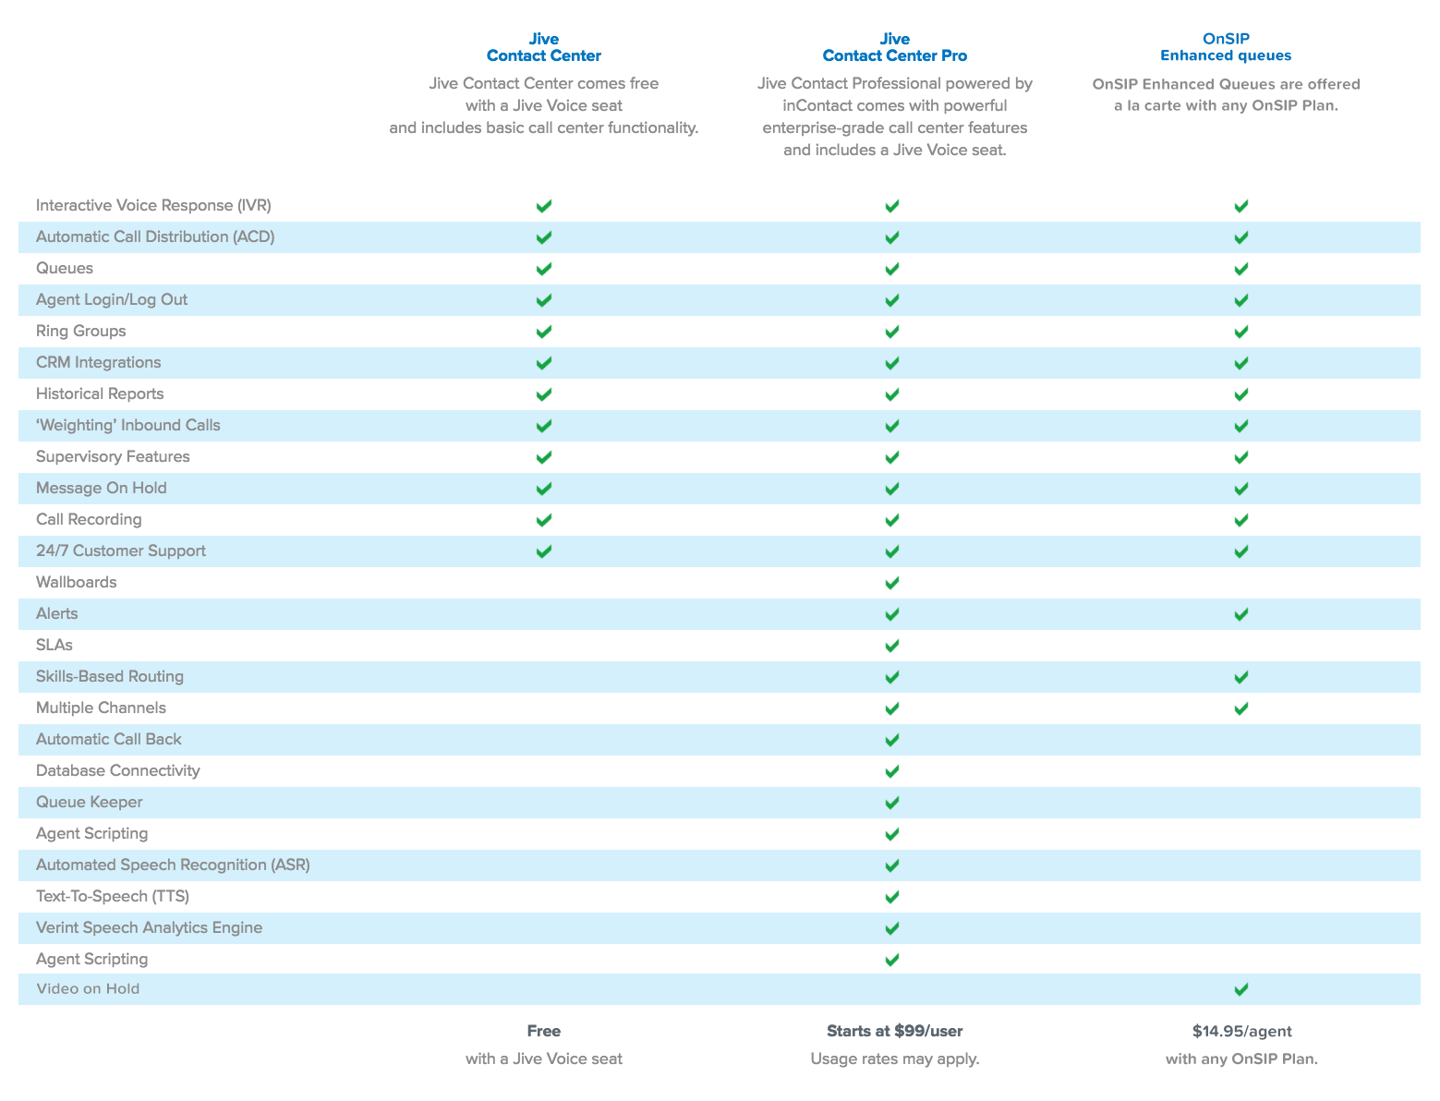Select the 'Supervisory Features' row label
This screenshot has height=1101, width=1440.
113,457
